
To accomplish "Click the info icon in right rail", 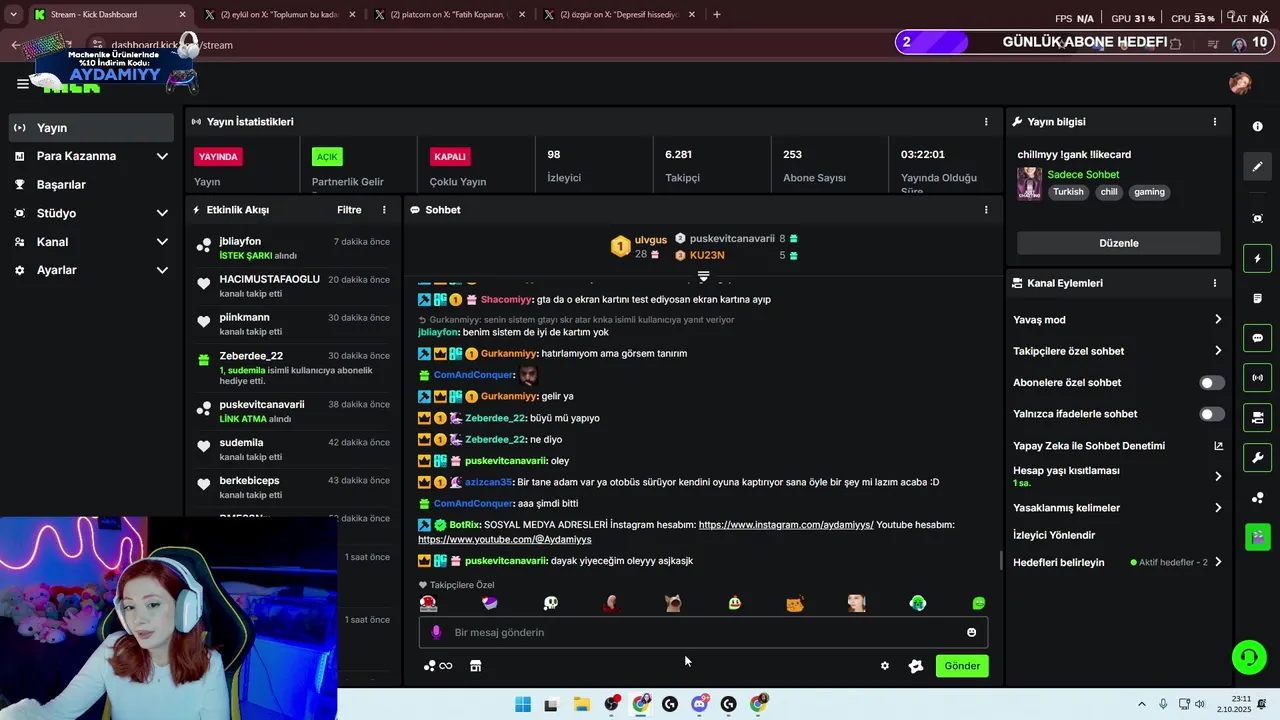I will (1258, 127).
